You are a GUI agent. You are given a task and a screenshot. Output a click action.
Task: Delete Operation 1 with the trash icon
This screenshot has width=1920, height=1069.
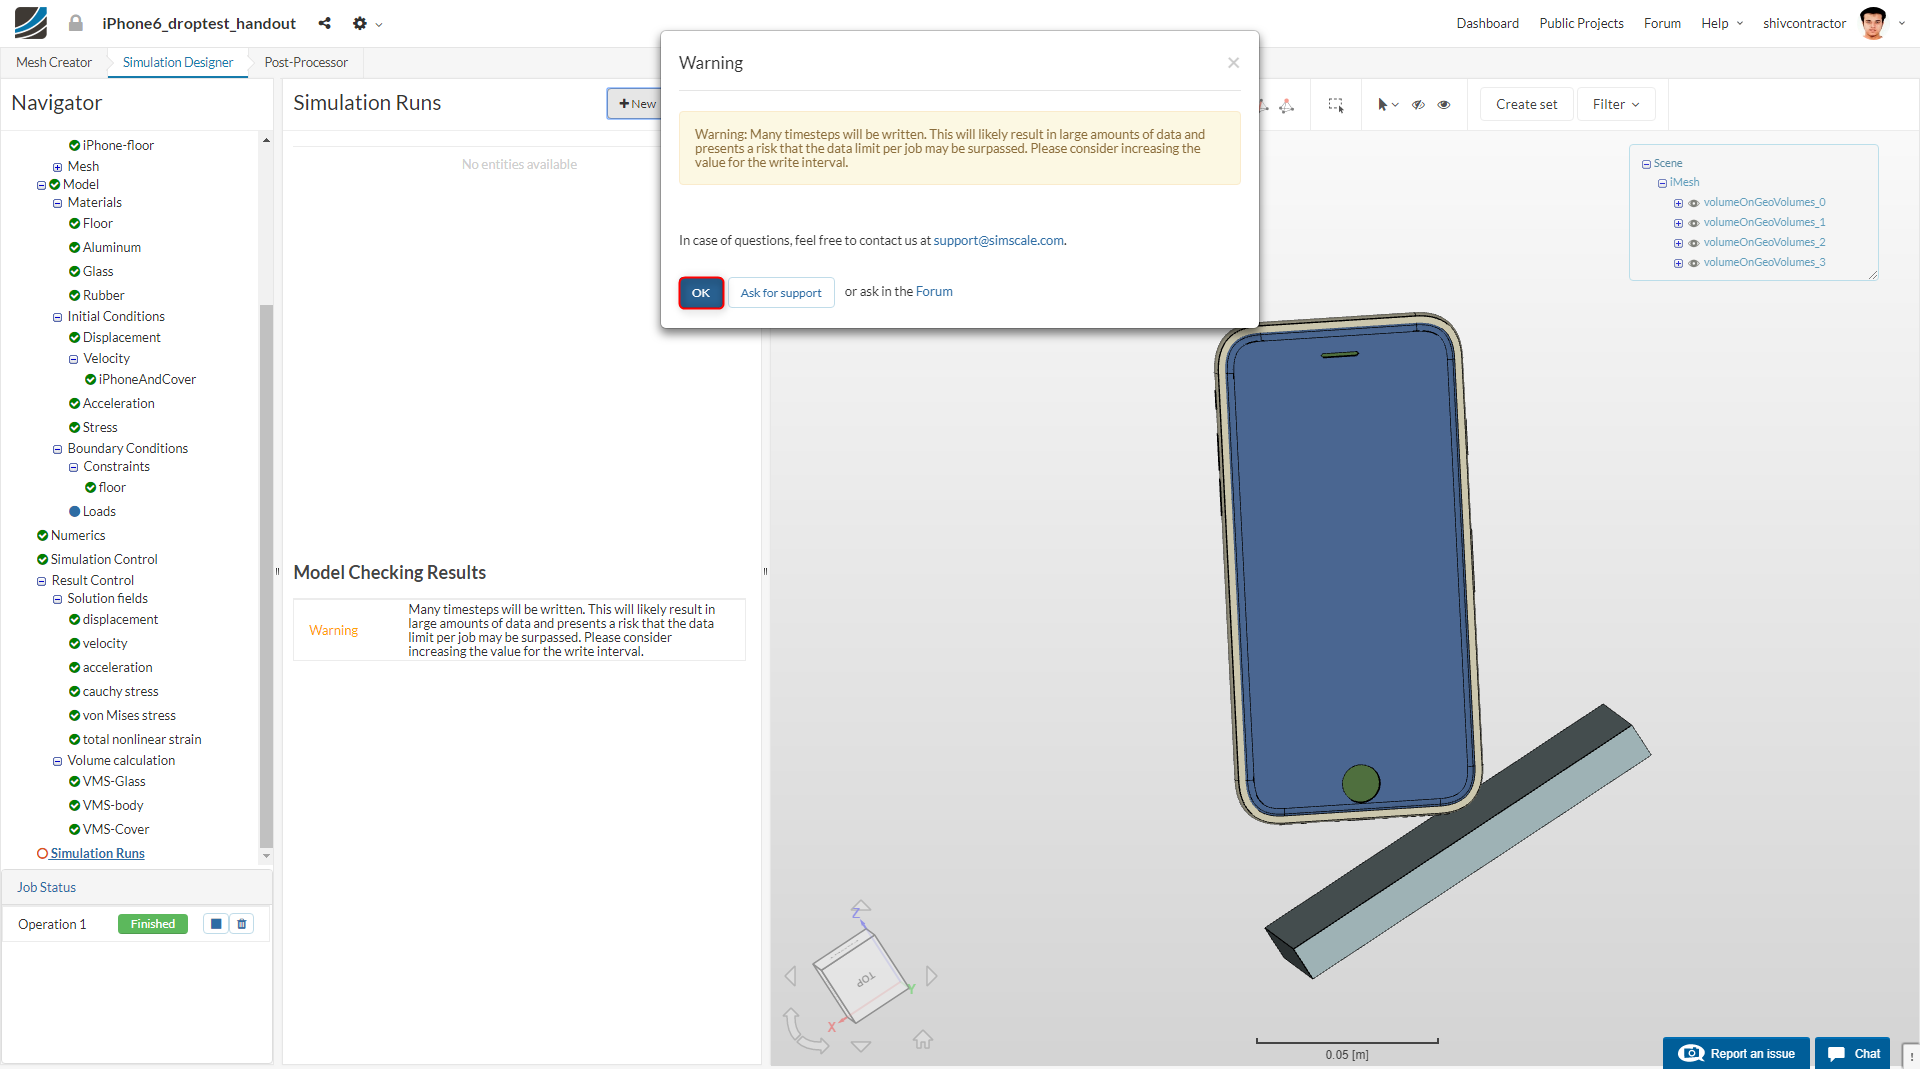tap(242, 924)
